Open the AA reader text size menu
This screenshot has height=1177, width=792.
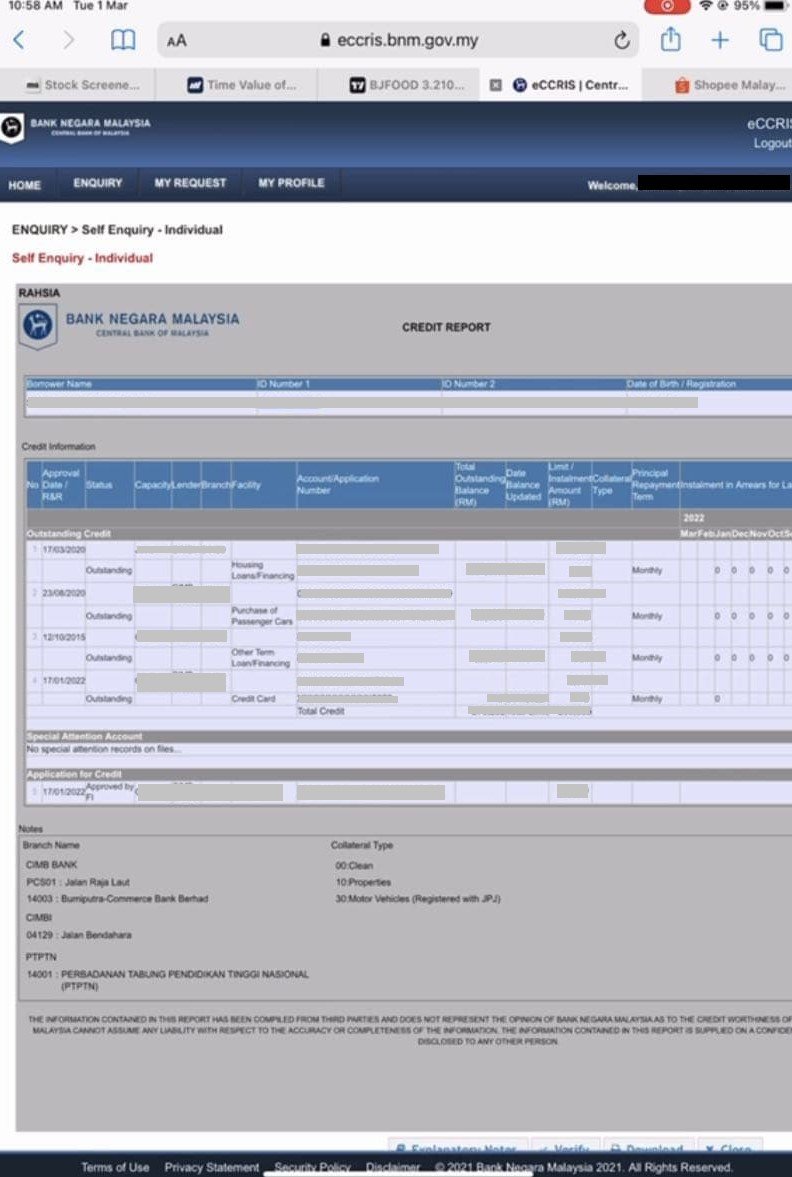tap(177, 41)
